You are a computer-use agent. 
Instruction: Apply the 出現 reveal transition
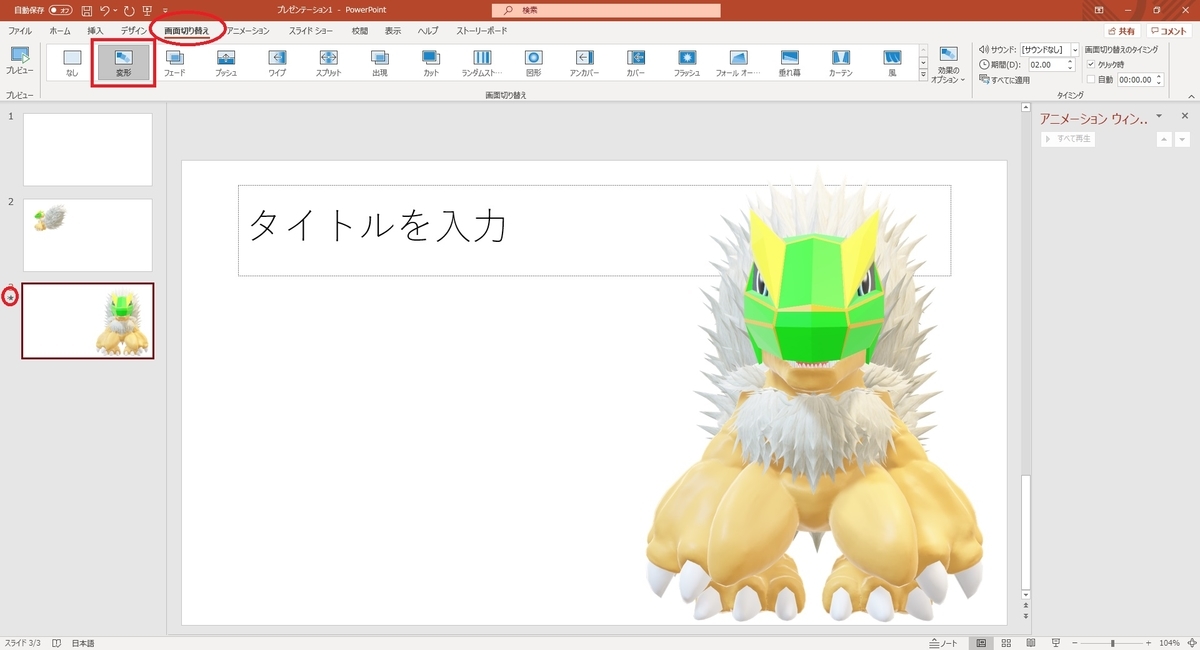(379, 63)
